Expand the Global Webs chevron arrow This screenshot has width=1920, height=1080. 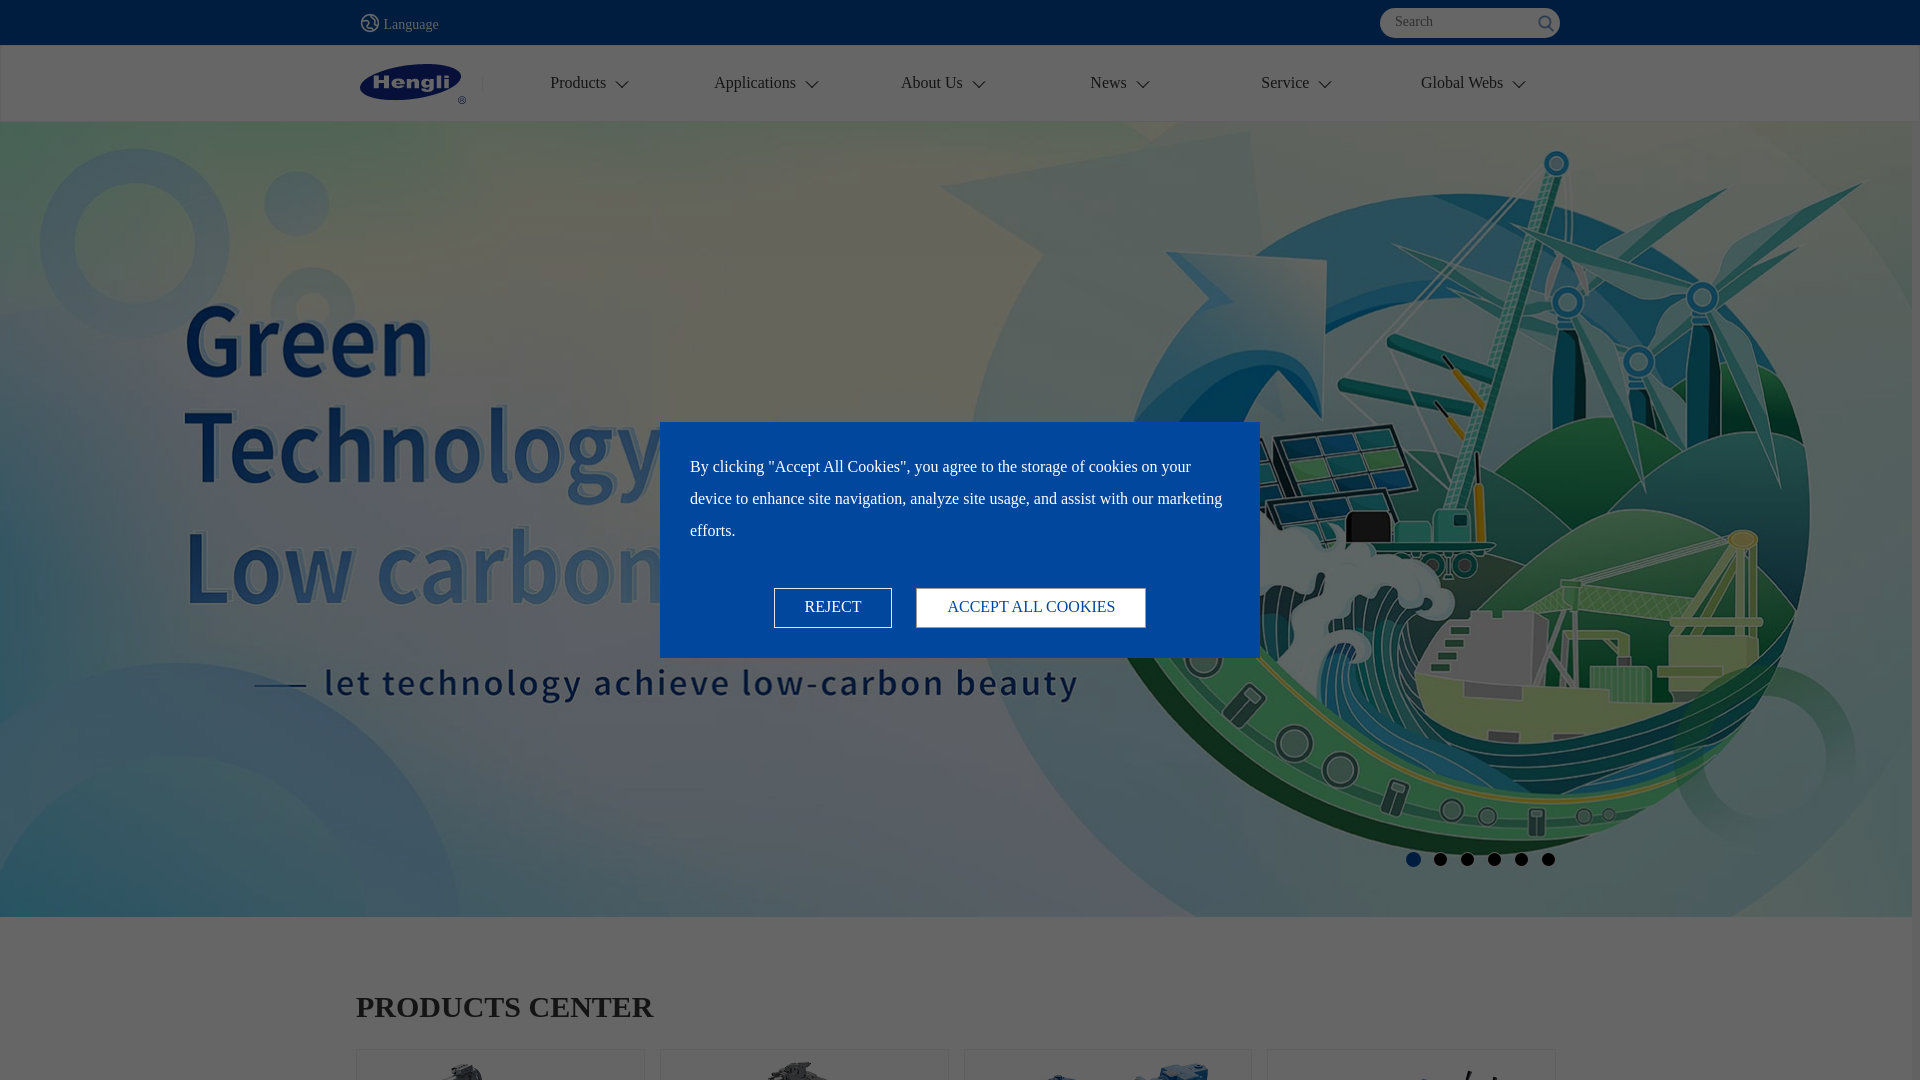click(1519, 85)
